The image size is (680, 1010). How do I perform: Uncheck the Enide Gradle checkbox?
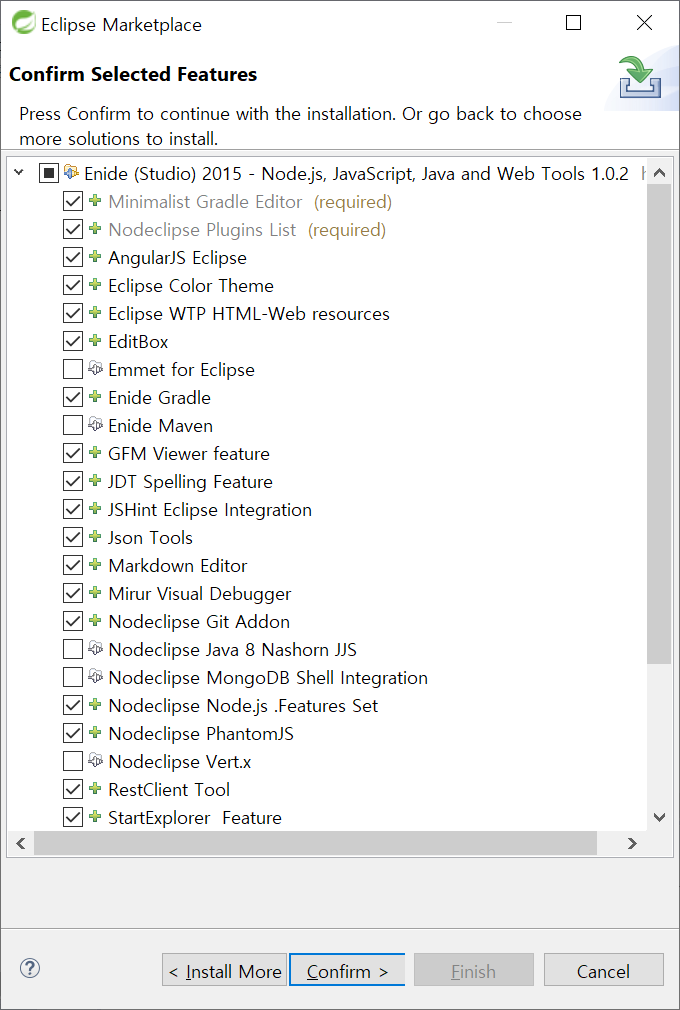pyautogui.click(x=73, y=397)
